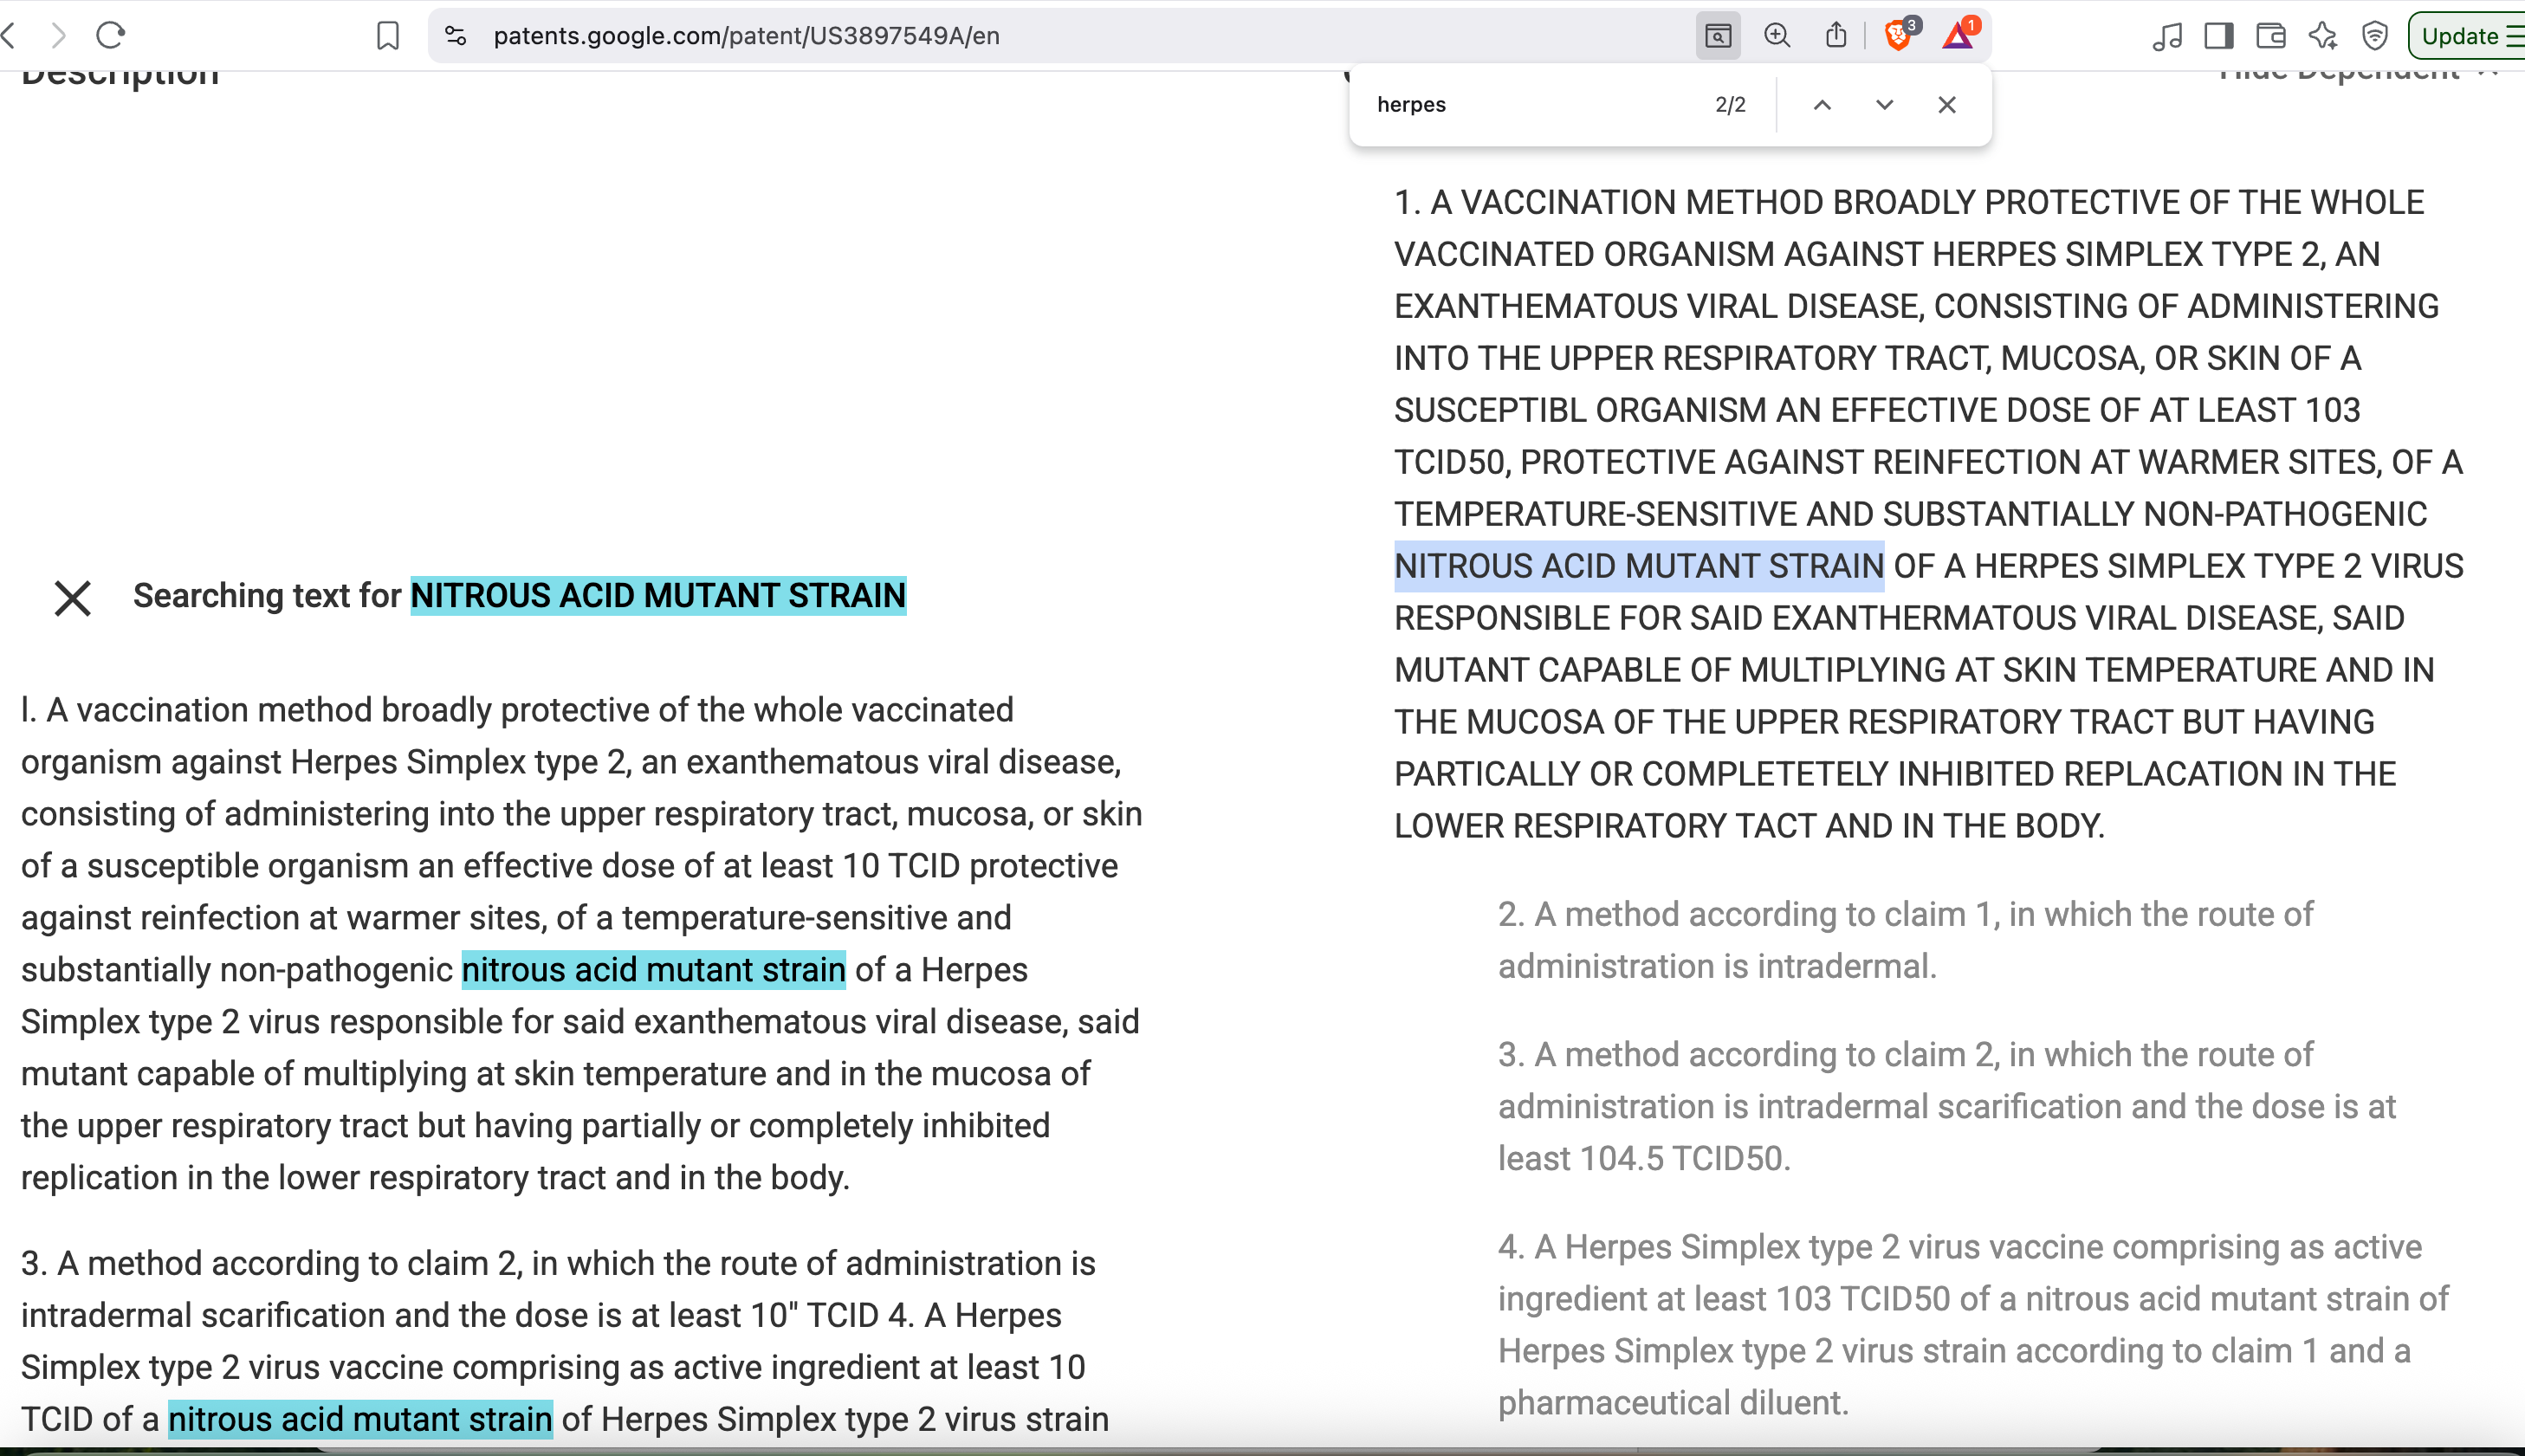Click the Brave Shields lion icon
Image resolution: width=2525 pixels, height=1456 pixels.
1897,36
